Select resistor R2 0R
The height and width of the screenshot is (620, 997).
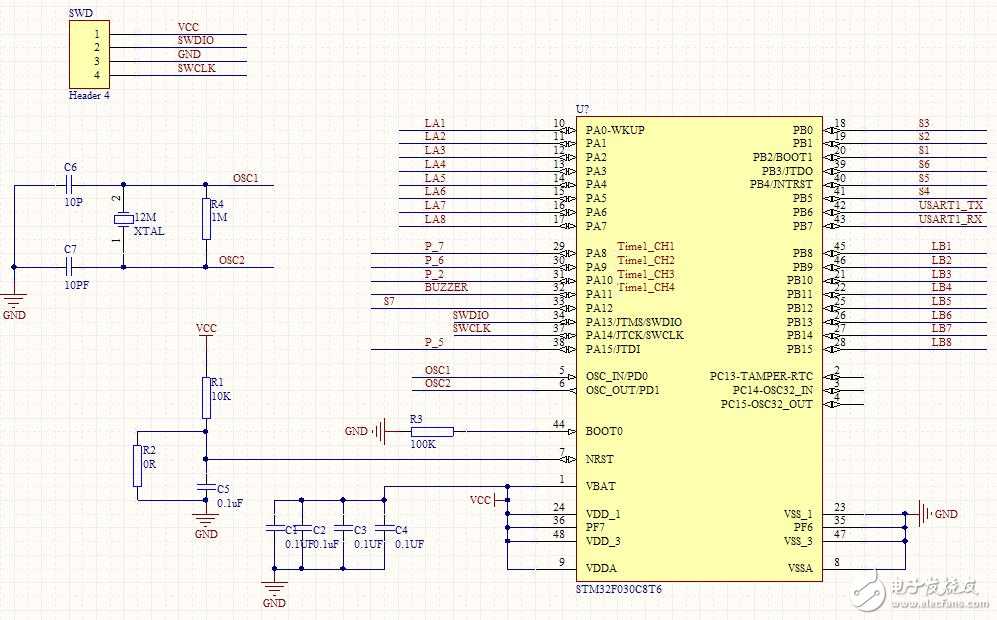(137, 466)
